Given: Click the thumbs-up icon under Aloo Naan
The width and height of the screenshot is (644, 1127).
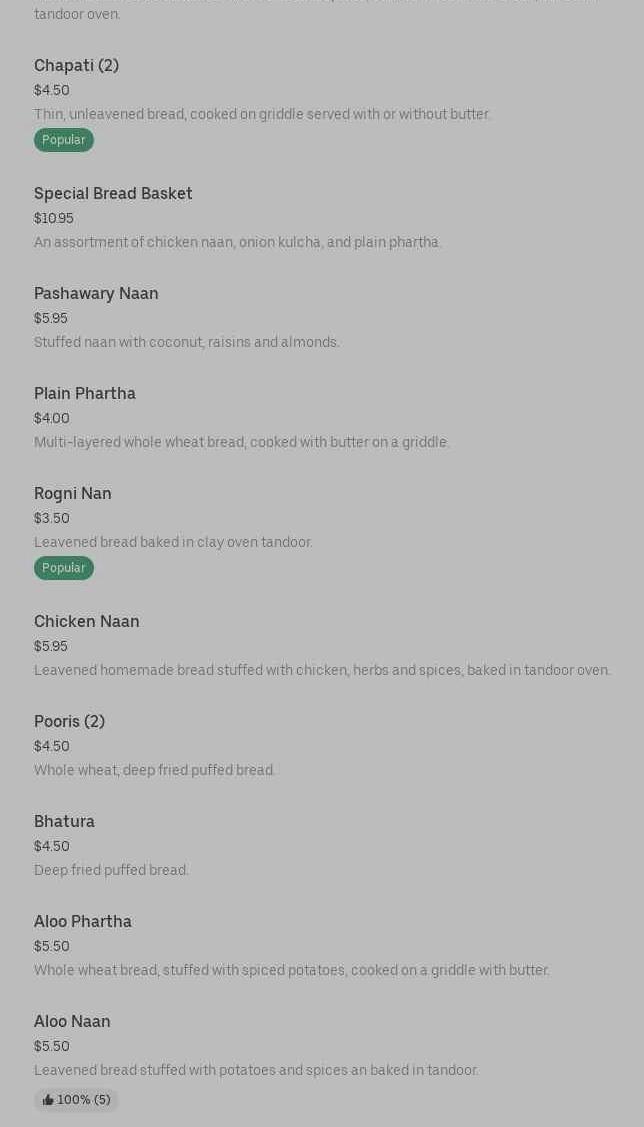Looking at the screenshot, I should coord(48,1100).
